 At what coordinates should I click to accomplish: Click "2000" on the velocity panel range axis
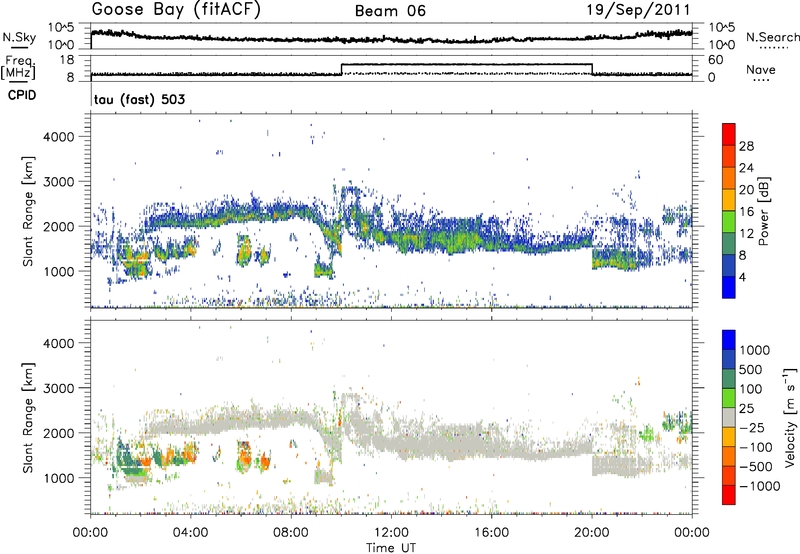pos(58,433)
